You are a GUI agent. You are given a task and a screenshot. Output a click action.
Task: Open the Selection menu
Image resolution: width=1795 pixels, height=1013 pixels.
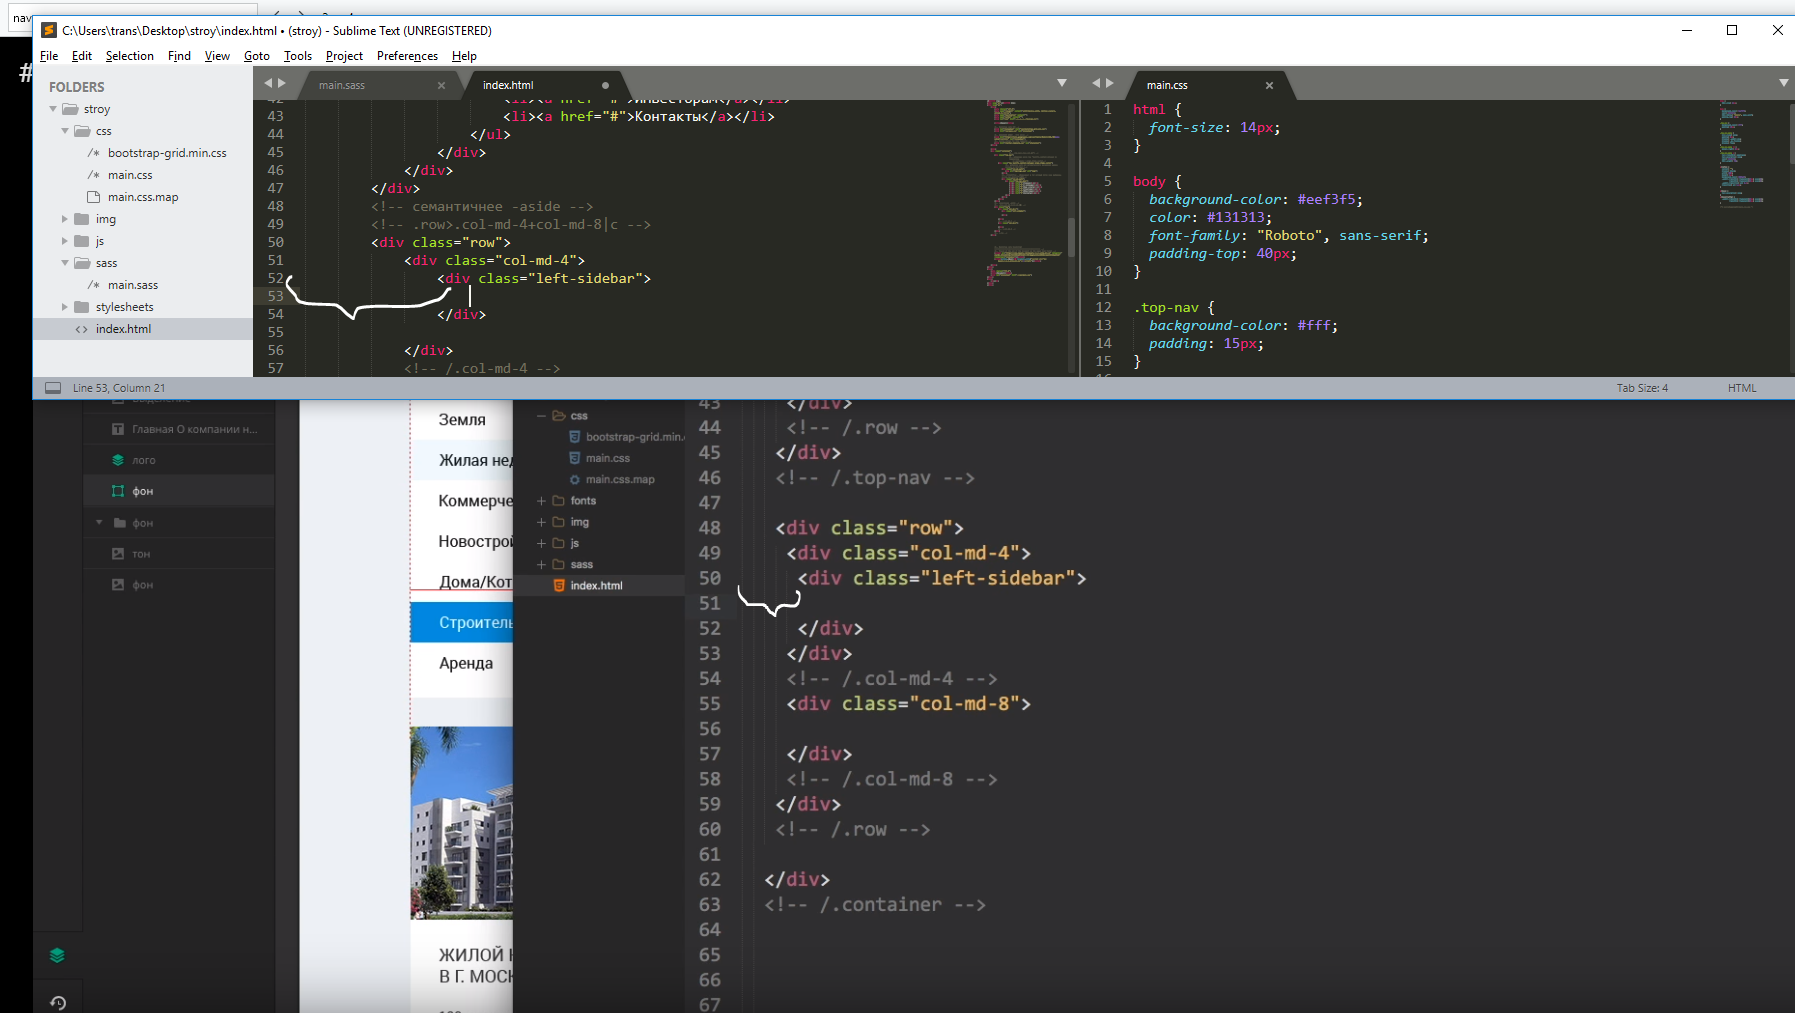coord(129,56)
